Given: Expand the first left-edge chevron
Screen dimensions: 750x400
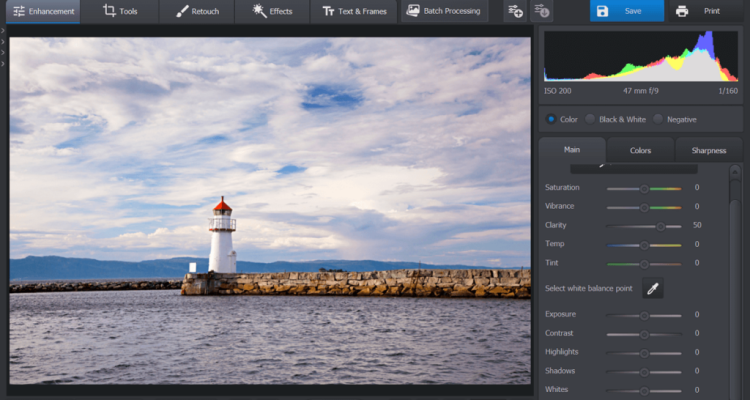Looking at the screenshot, I should (3, 31).
